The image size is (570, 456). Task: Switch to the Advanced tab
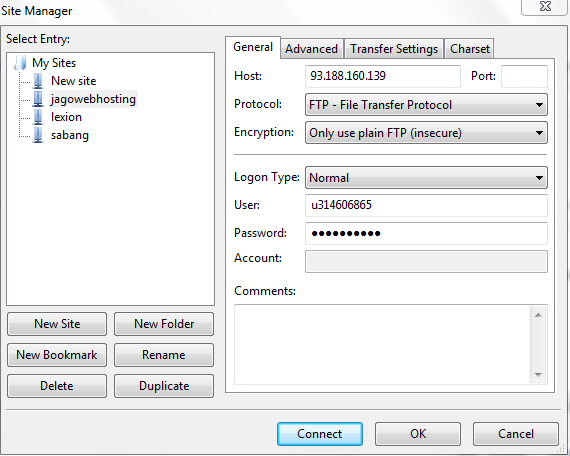pyautogui.click(x=312, y=49)
